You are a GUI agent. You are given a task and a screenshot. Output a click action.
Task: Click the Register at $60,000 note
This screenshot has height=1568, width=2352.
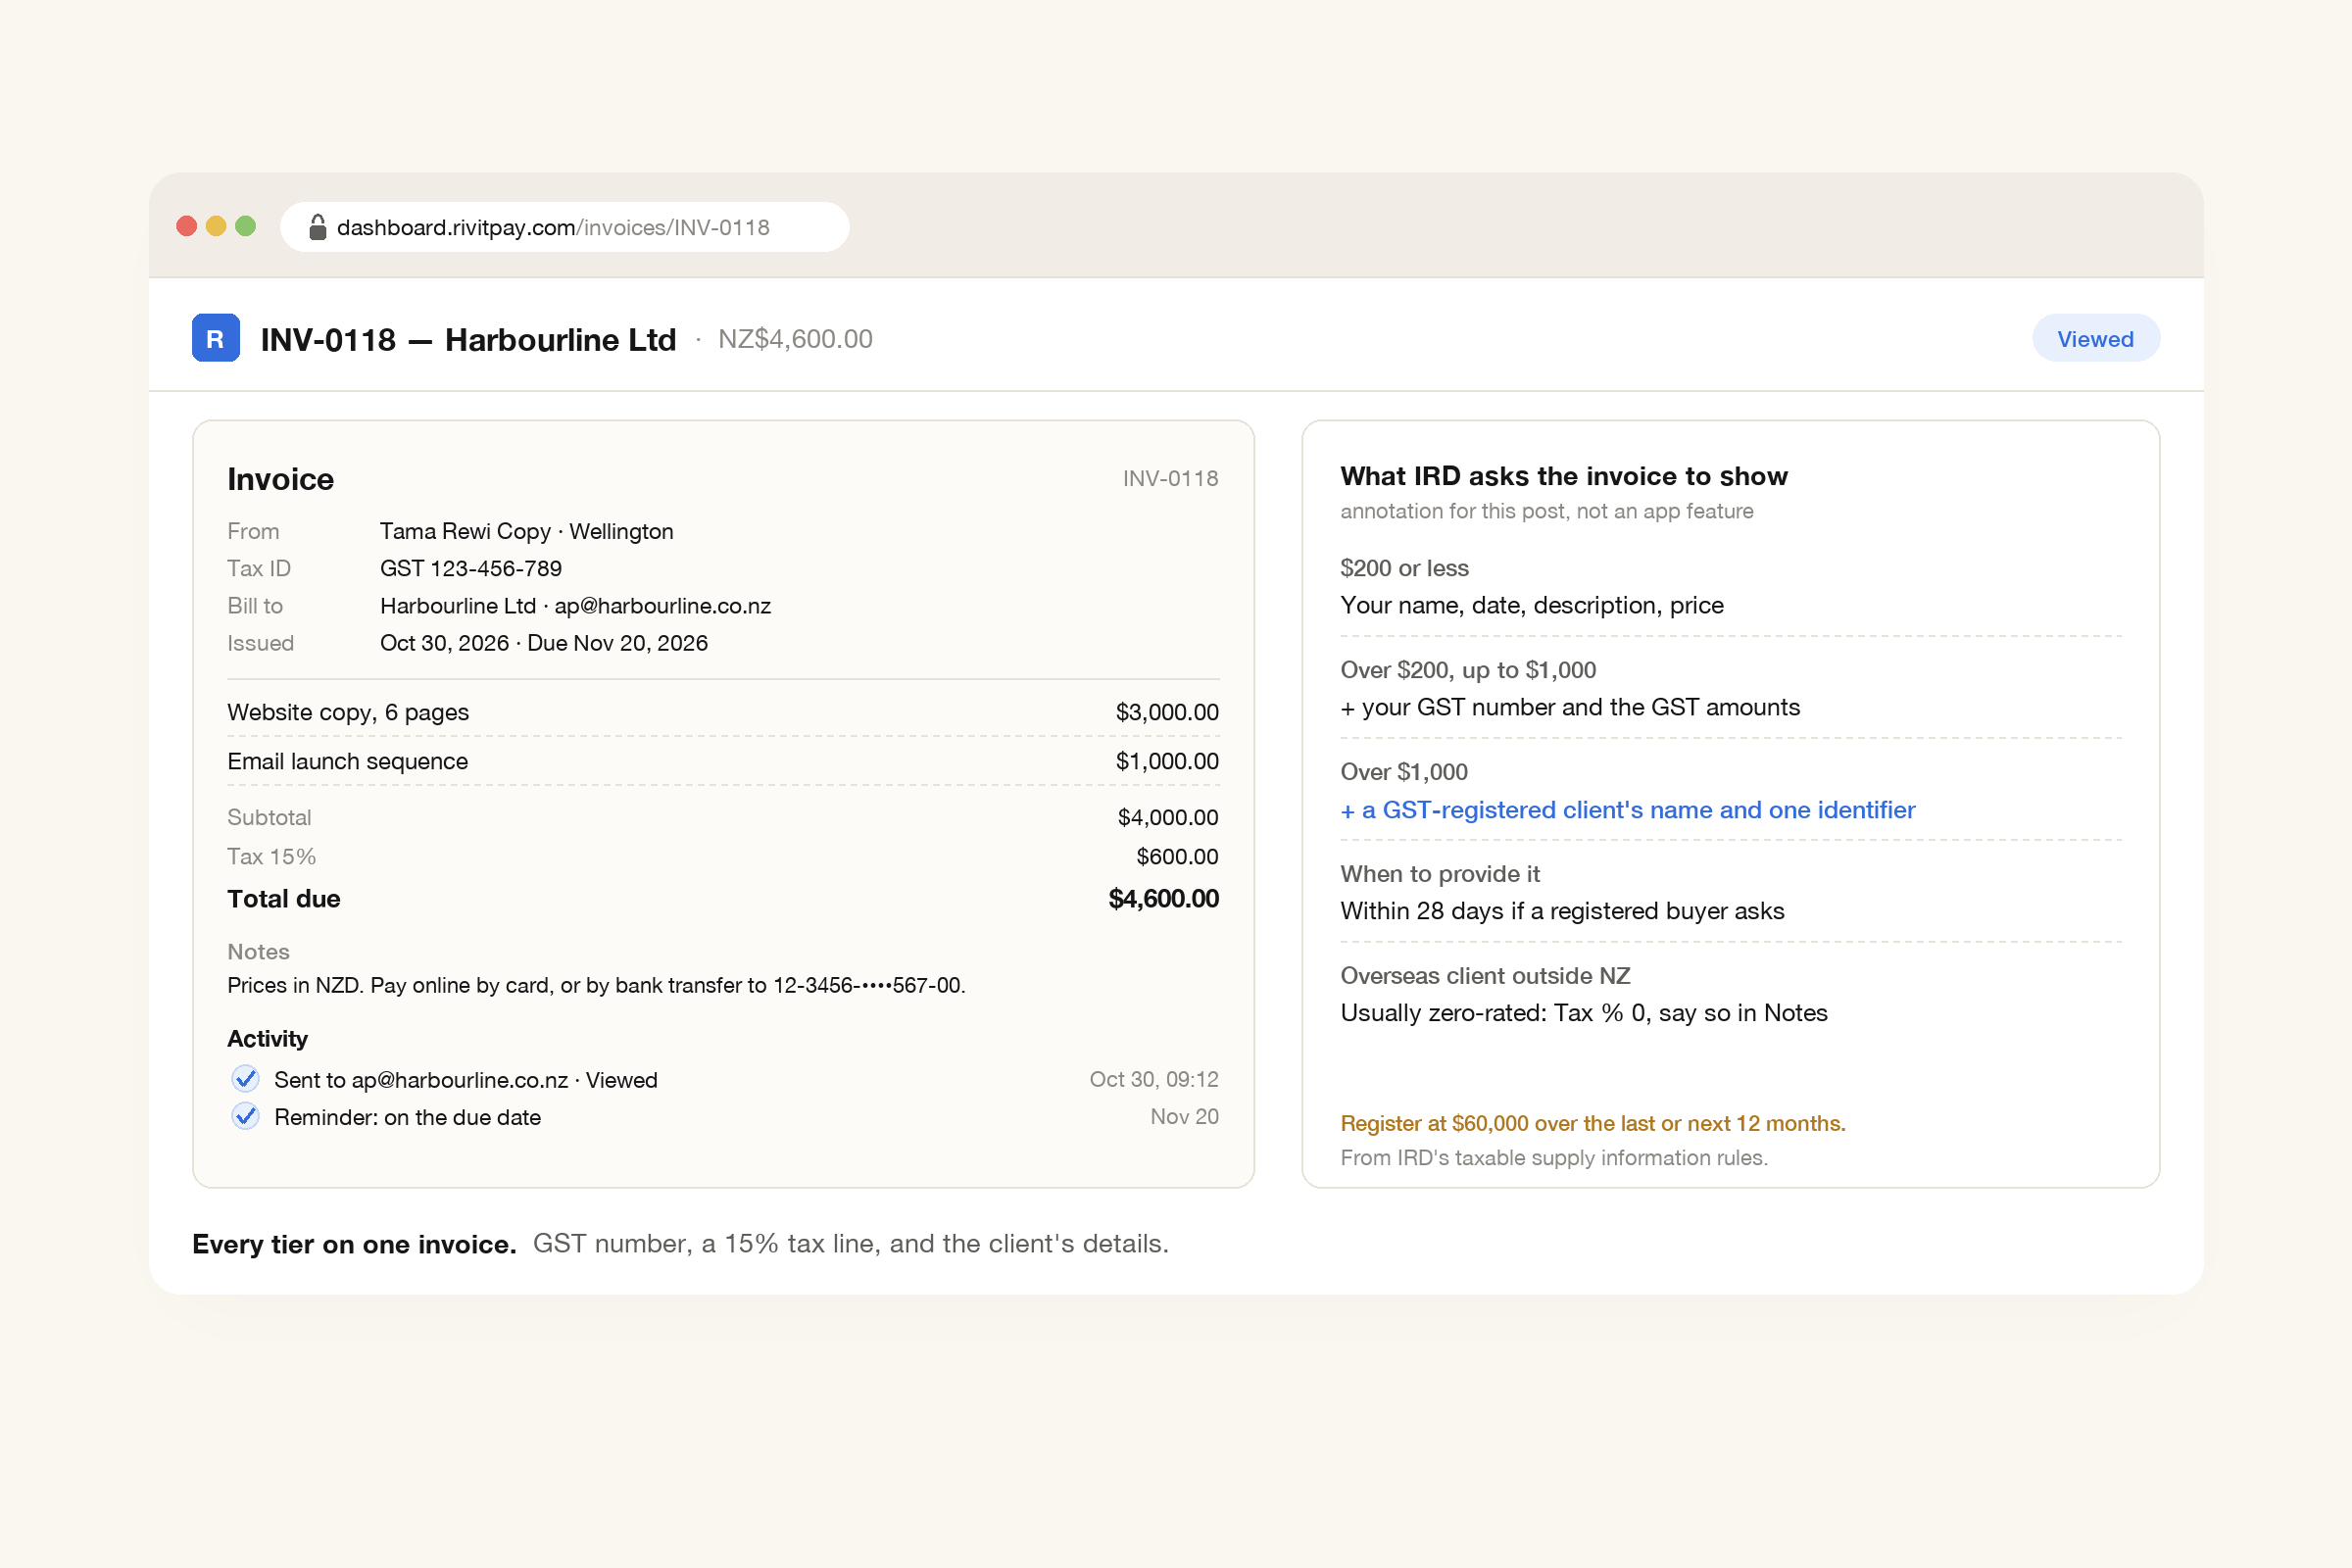tap(1592, 1123)
